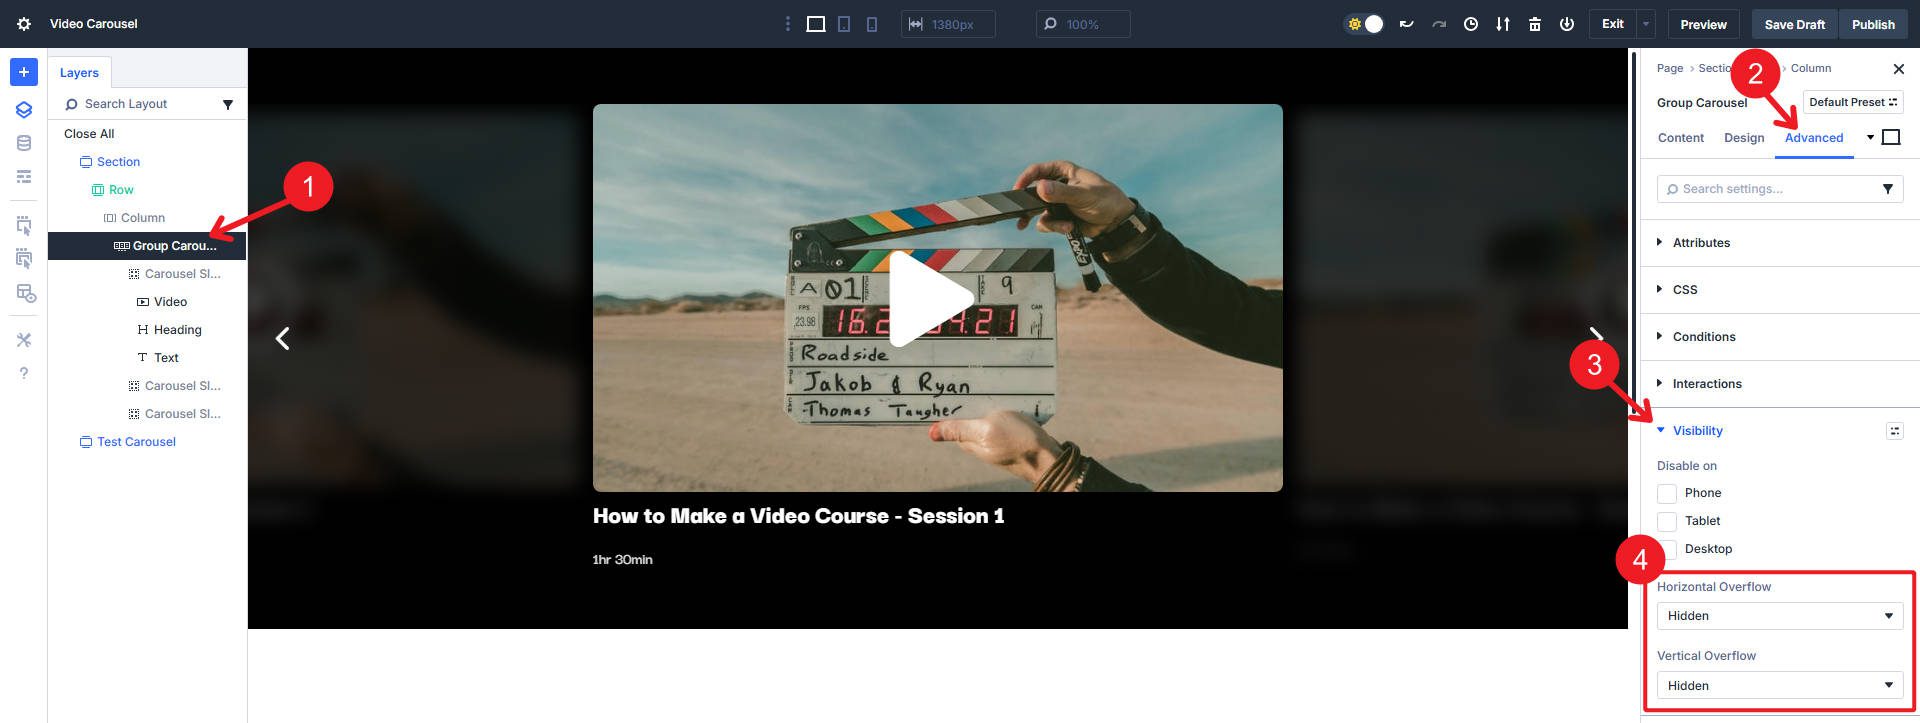
Task: Switch to phone view icon
Action: [x=872, y=24]
